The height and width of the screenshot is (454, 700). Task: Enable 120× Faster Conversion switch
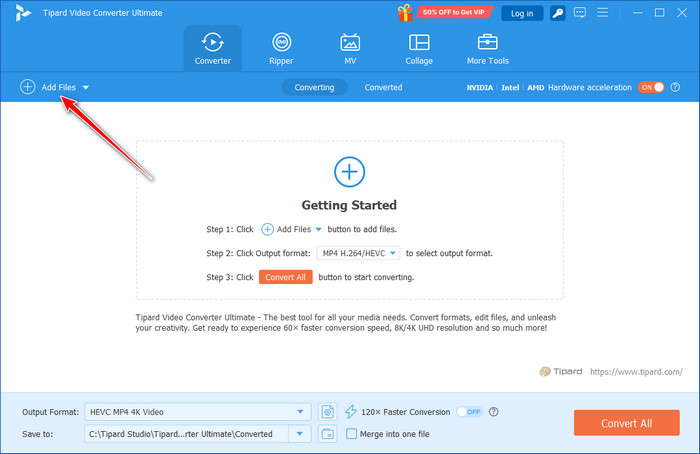coord(470,411)
